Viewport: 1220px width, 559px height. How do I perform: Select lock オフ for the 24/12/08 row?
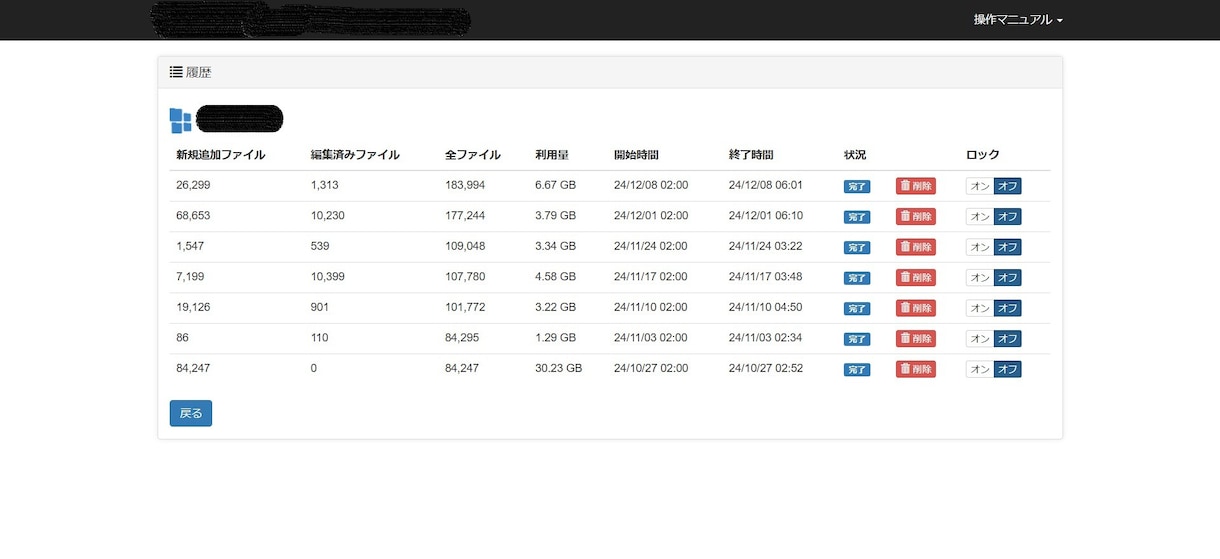click(x=1008, y=186)
